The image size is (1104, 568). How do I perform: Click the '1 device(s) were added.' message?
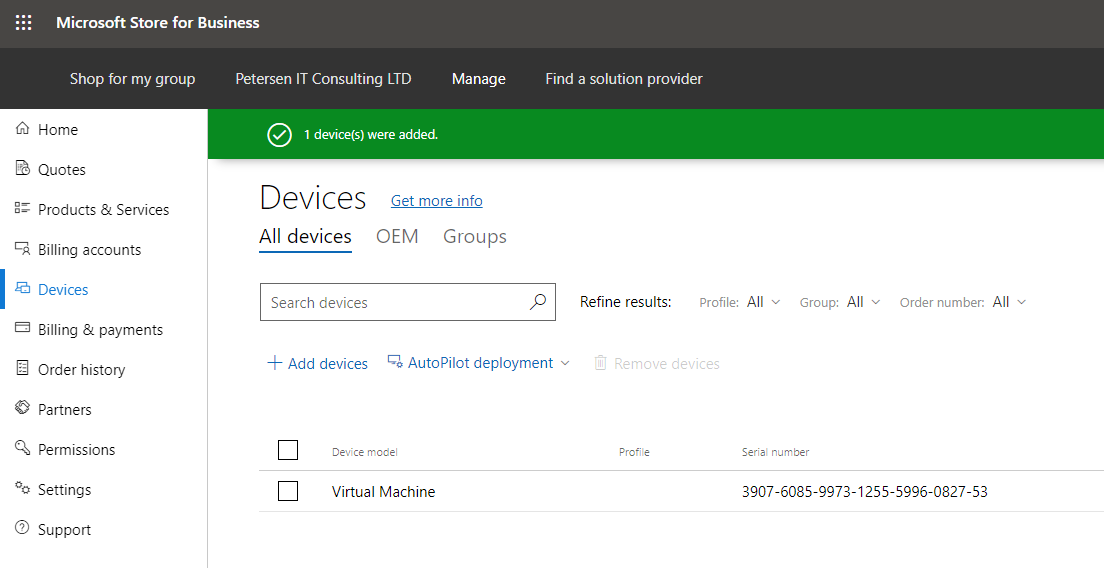pos(371,134)
